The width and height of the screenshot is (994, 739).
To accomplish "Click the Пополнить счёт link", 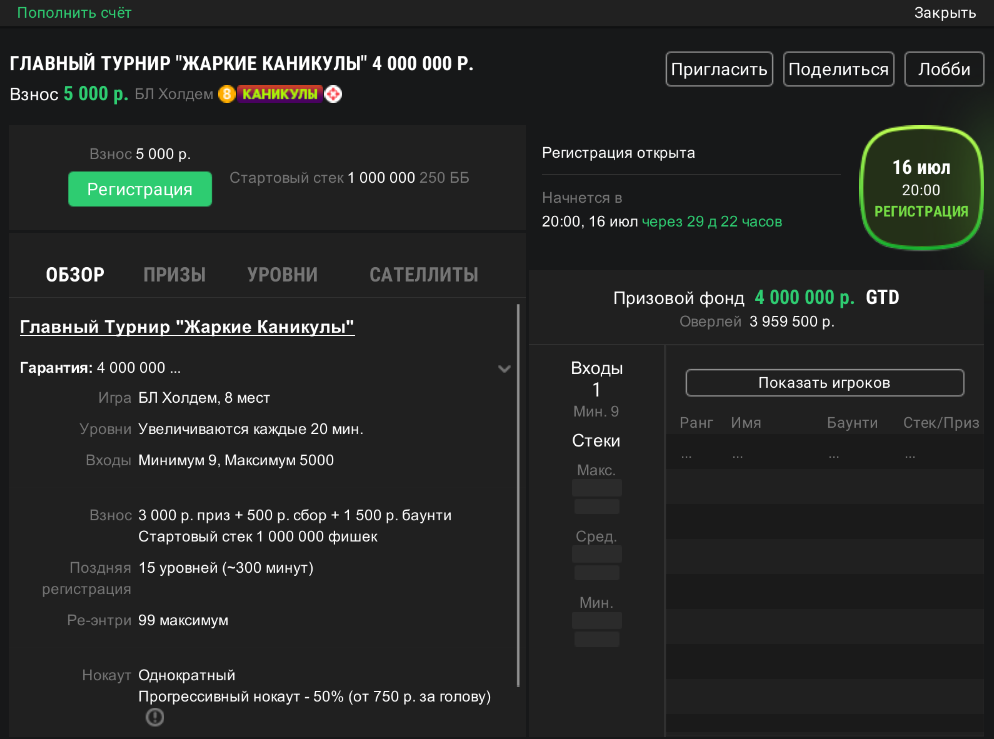I will click(74, 13).
